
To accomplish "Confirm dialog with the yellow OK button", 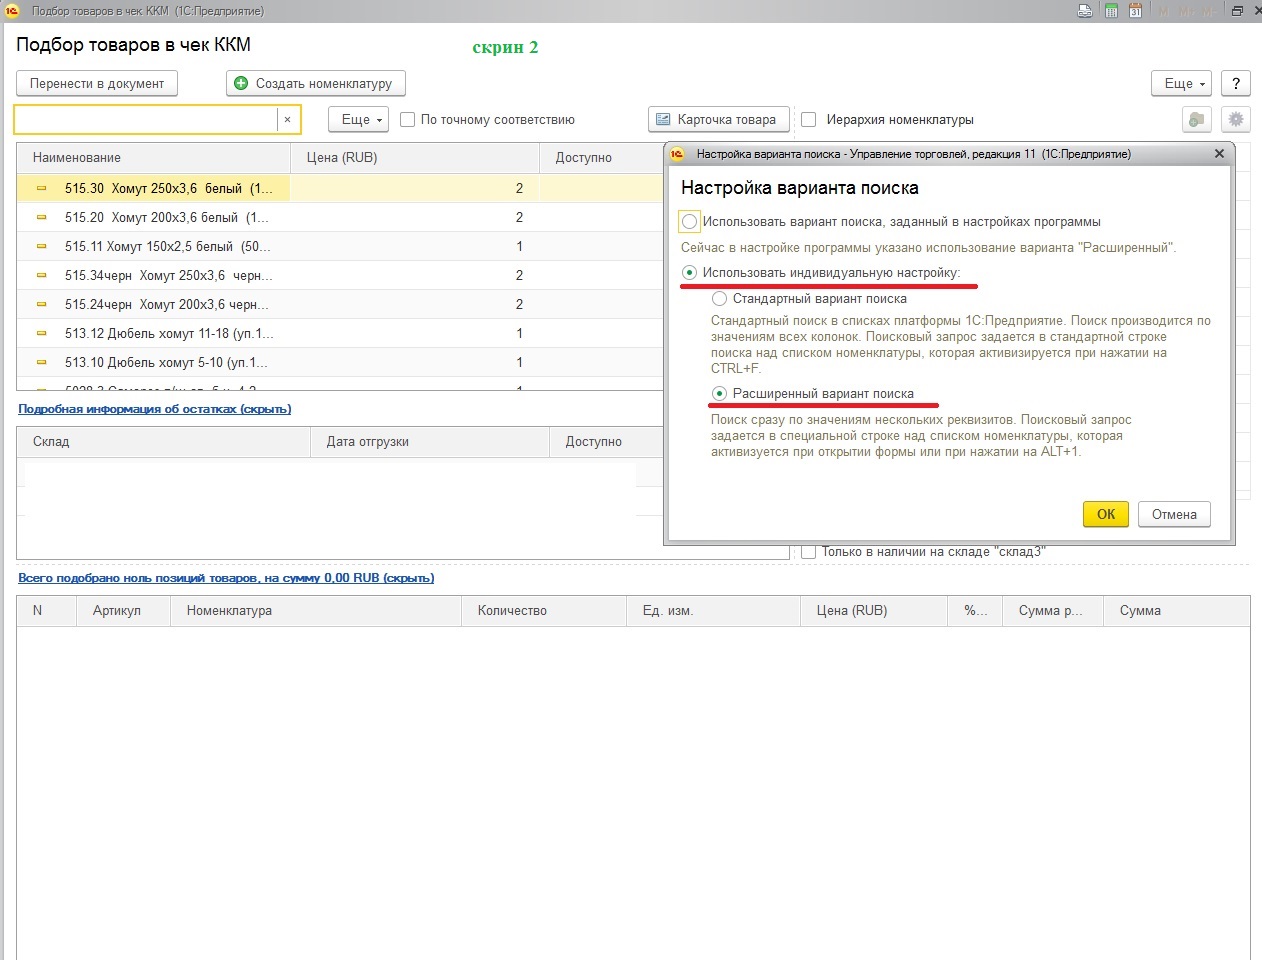I will [x=1105, y=514].
